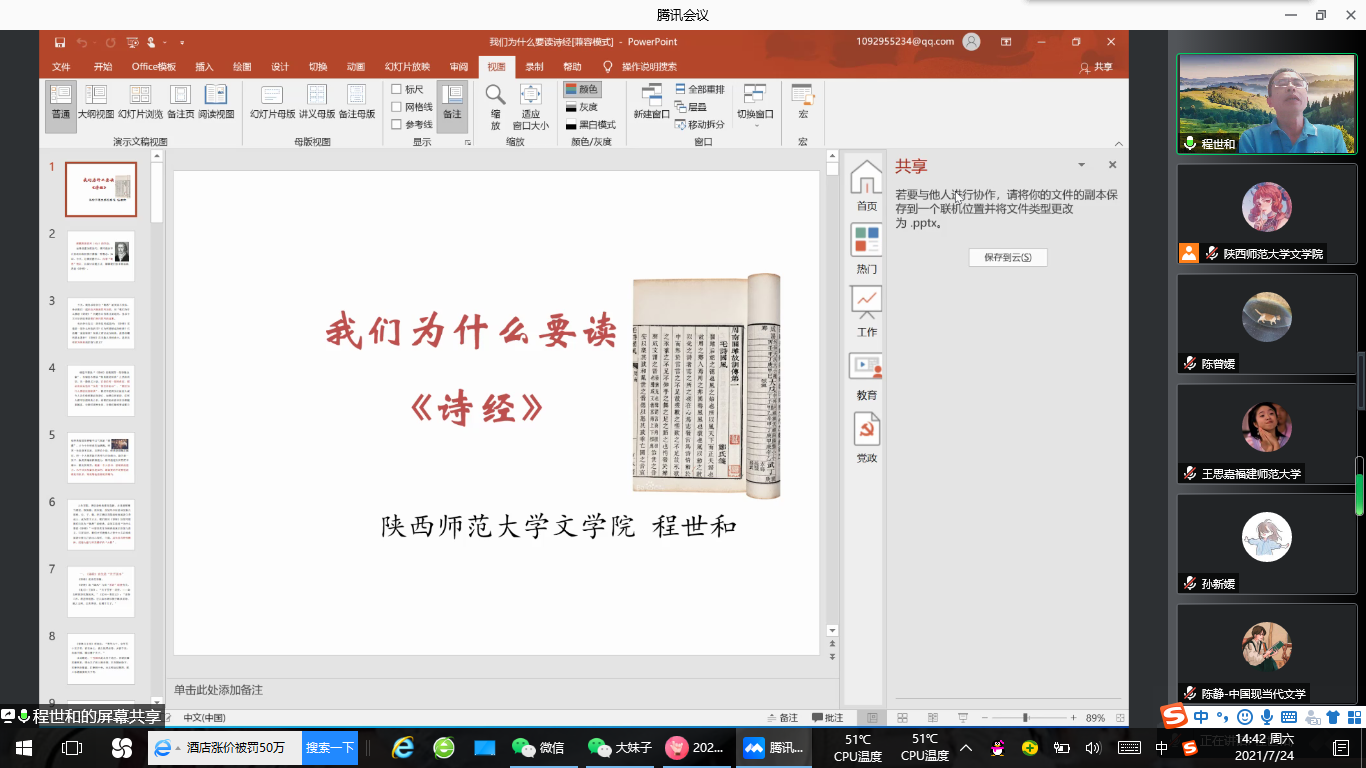Viewport: 1366px width, 768px height.
Task: Open the Share pane options dropdown arrow
Action: [x=1081, y=165]
